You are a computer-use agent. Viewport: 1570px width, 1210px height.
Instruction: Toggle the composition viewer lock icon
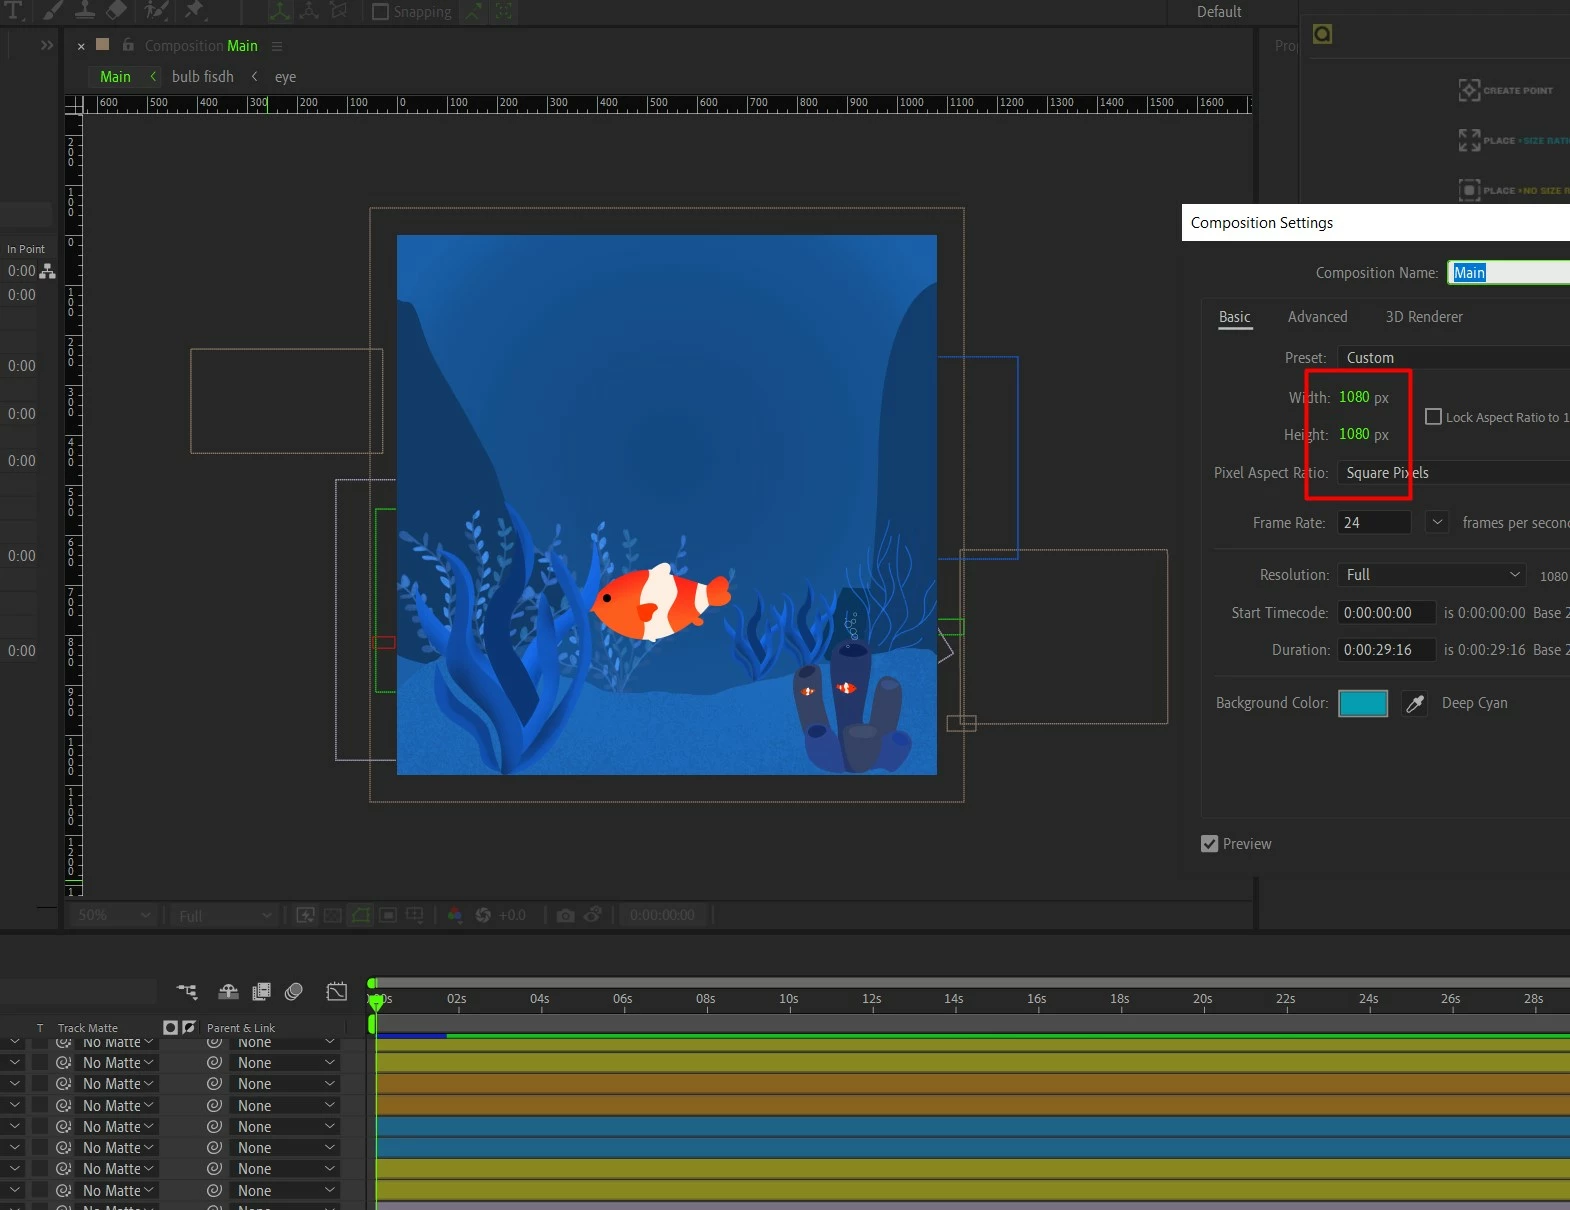[x=128, y=45]
